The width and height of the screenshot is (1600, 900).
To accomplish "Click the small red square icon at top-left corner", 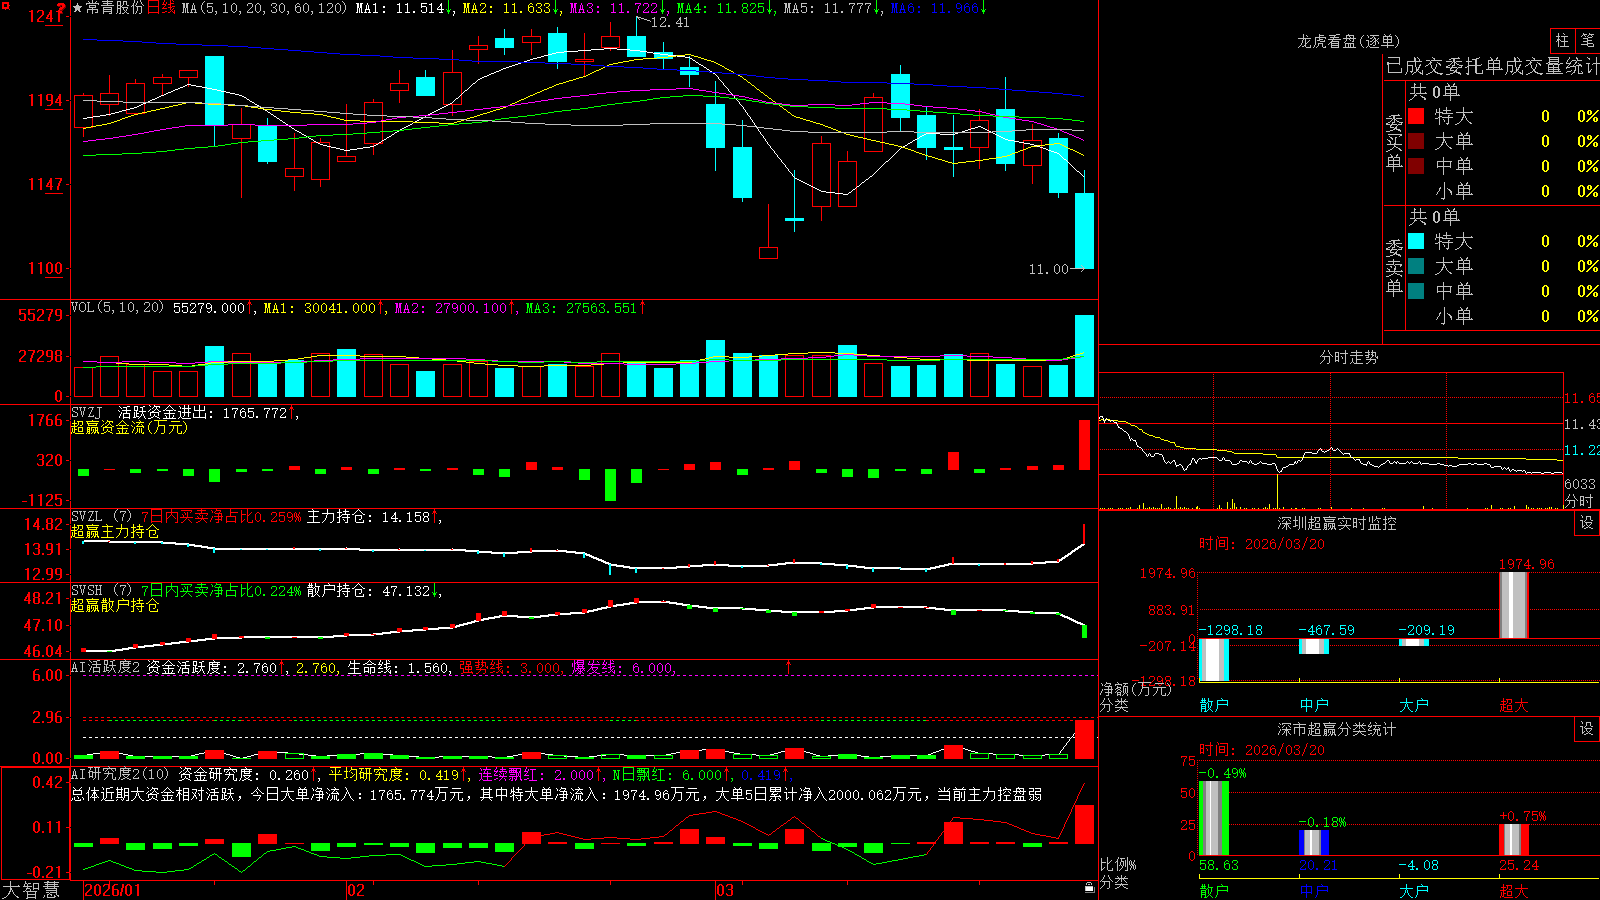I will tap(5, 5).
